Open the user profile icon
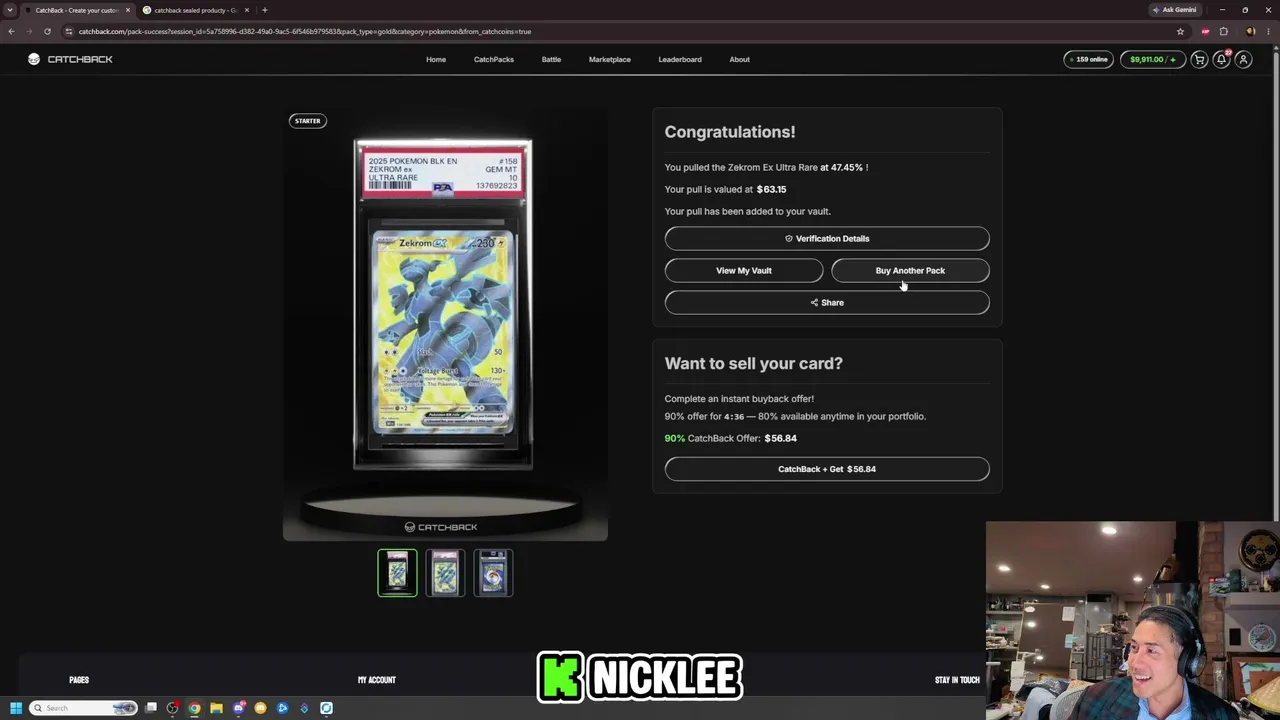 [x=1243, y=59]
